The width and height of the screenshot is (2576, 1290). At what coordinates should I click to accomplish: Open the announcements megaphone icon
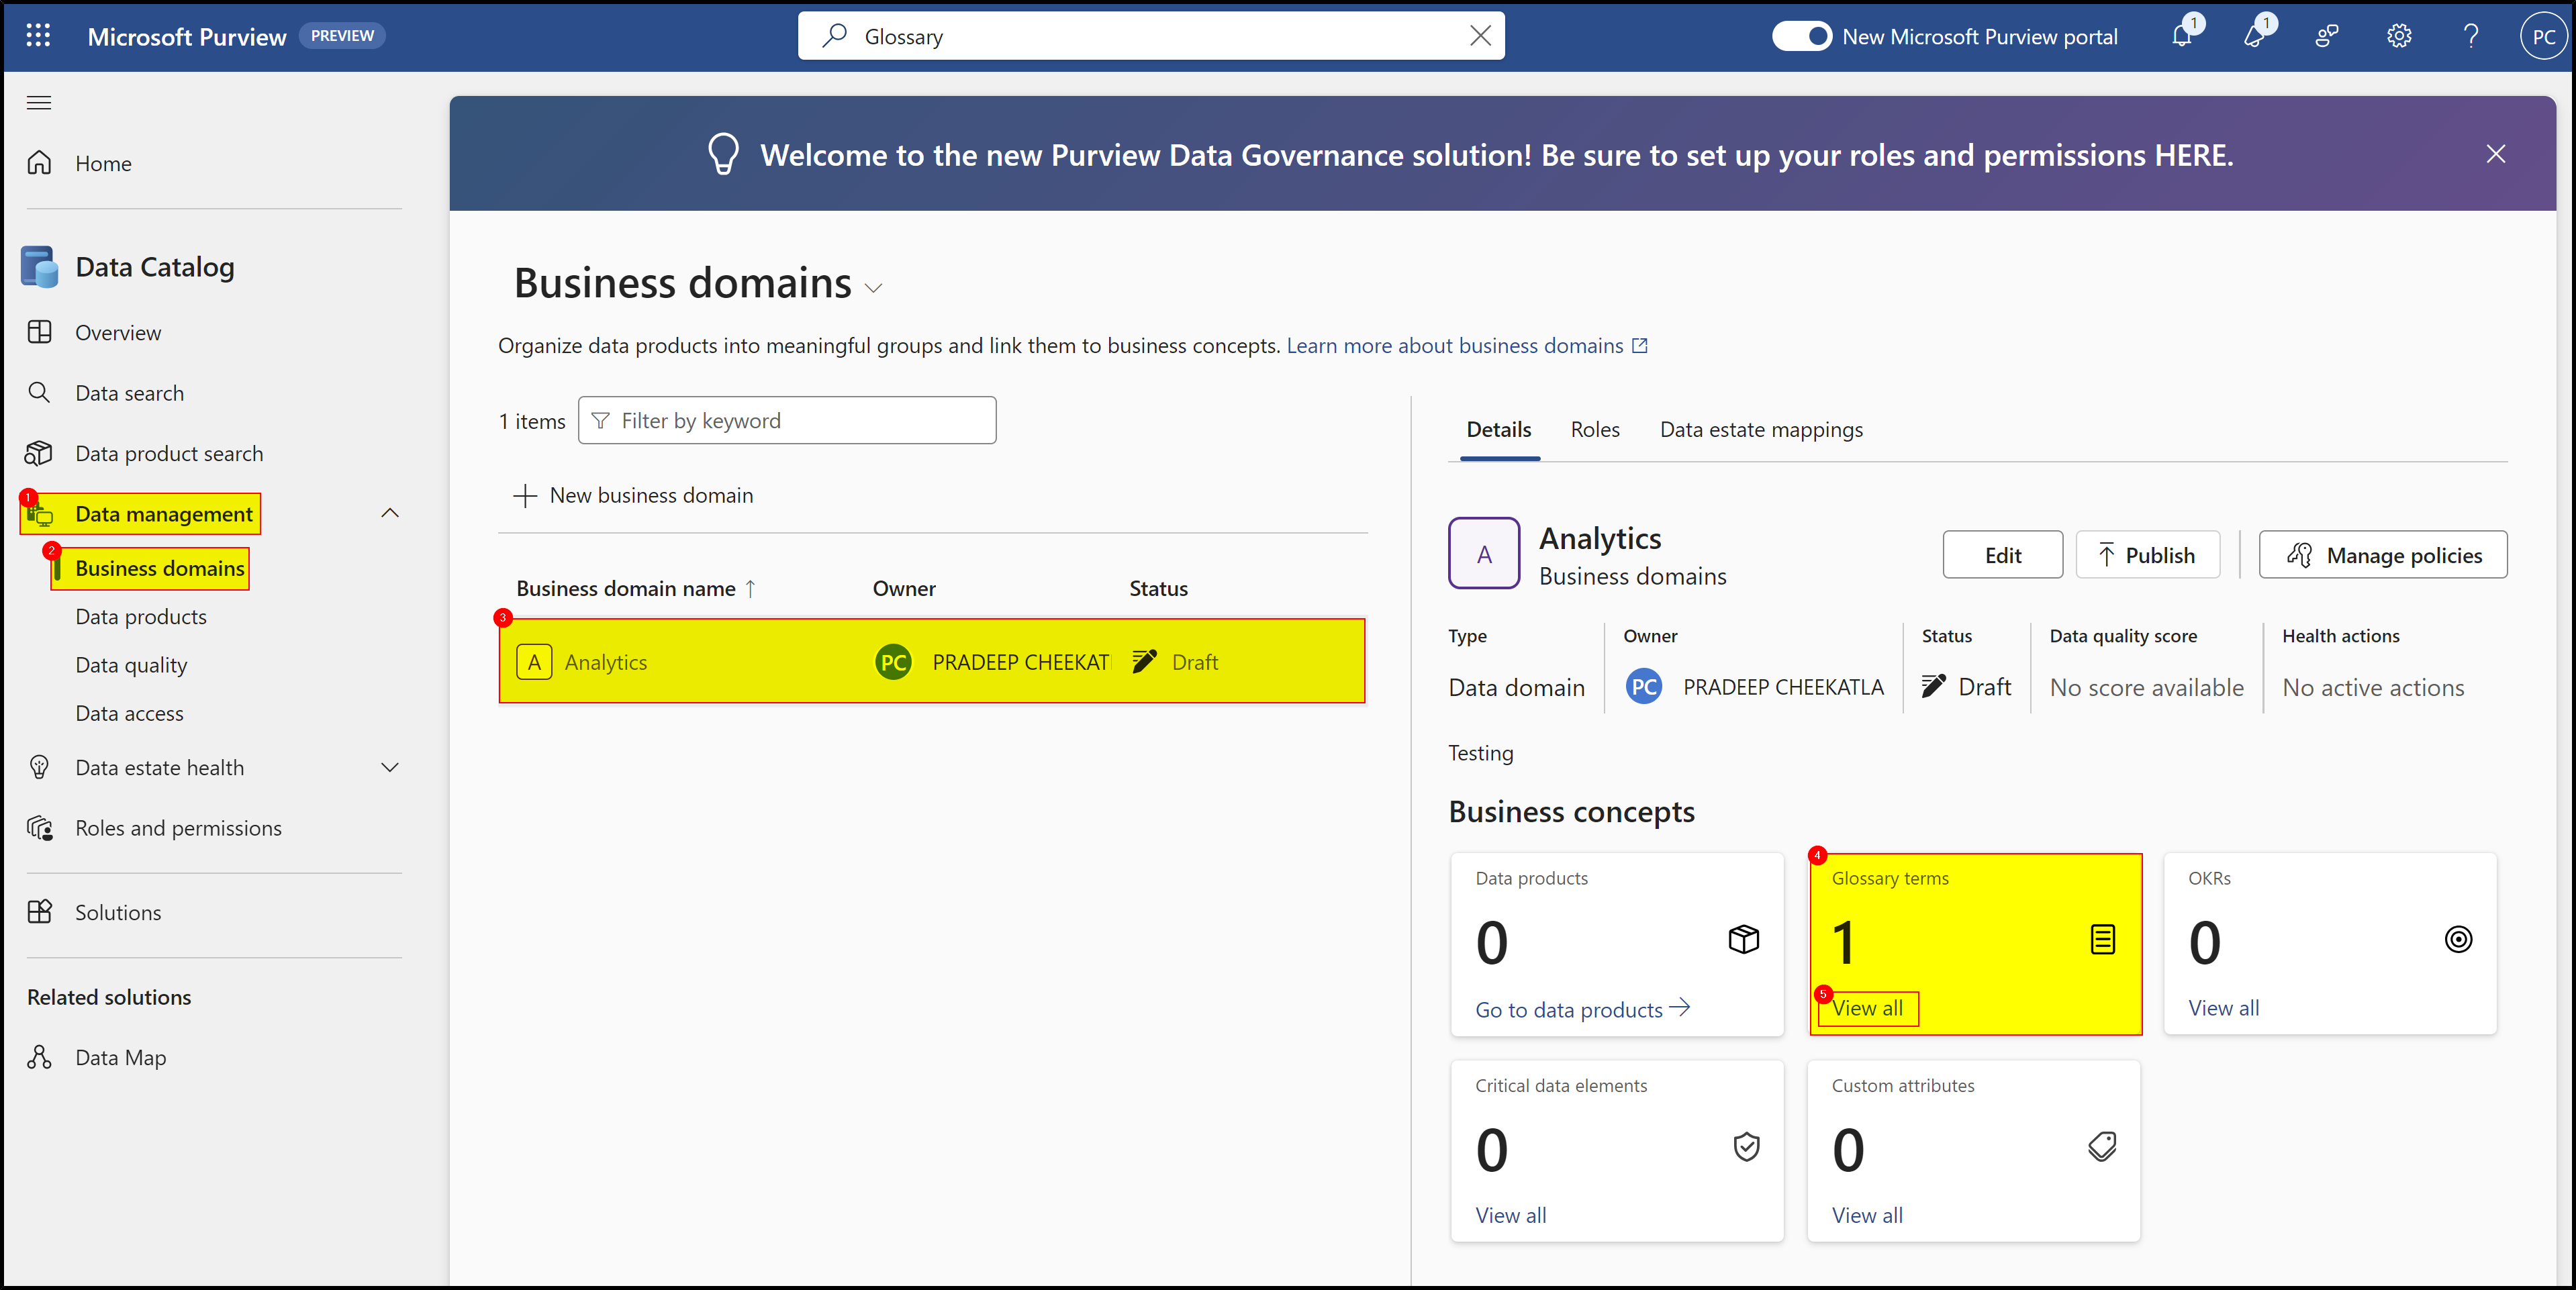pos(2256,37)
